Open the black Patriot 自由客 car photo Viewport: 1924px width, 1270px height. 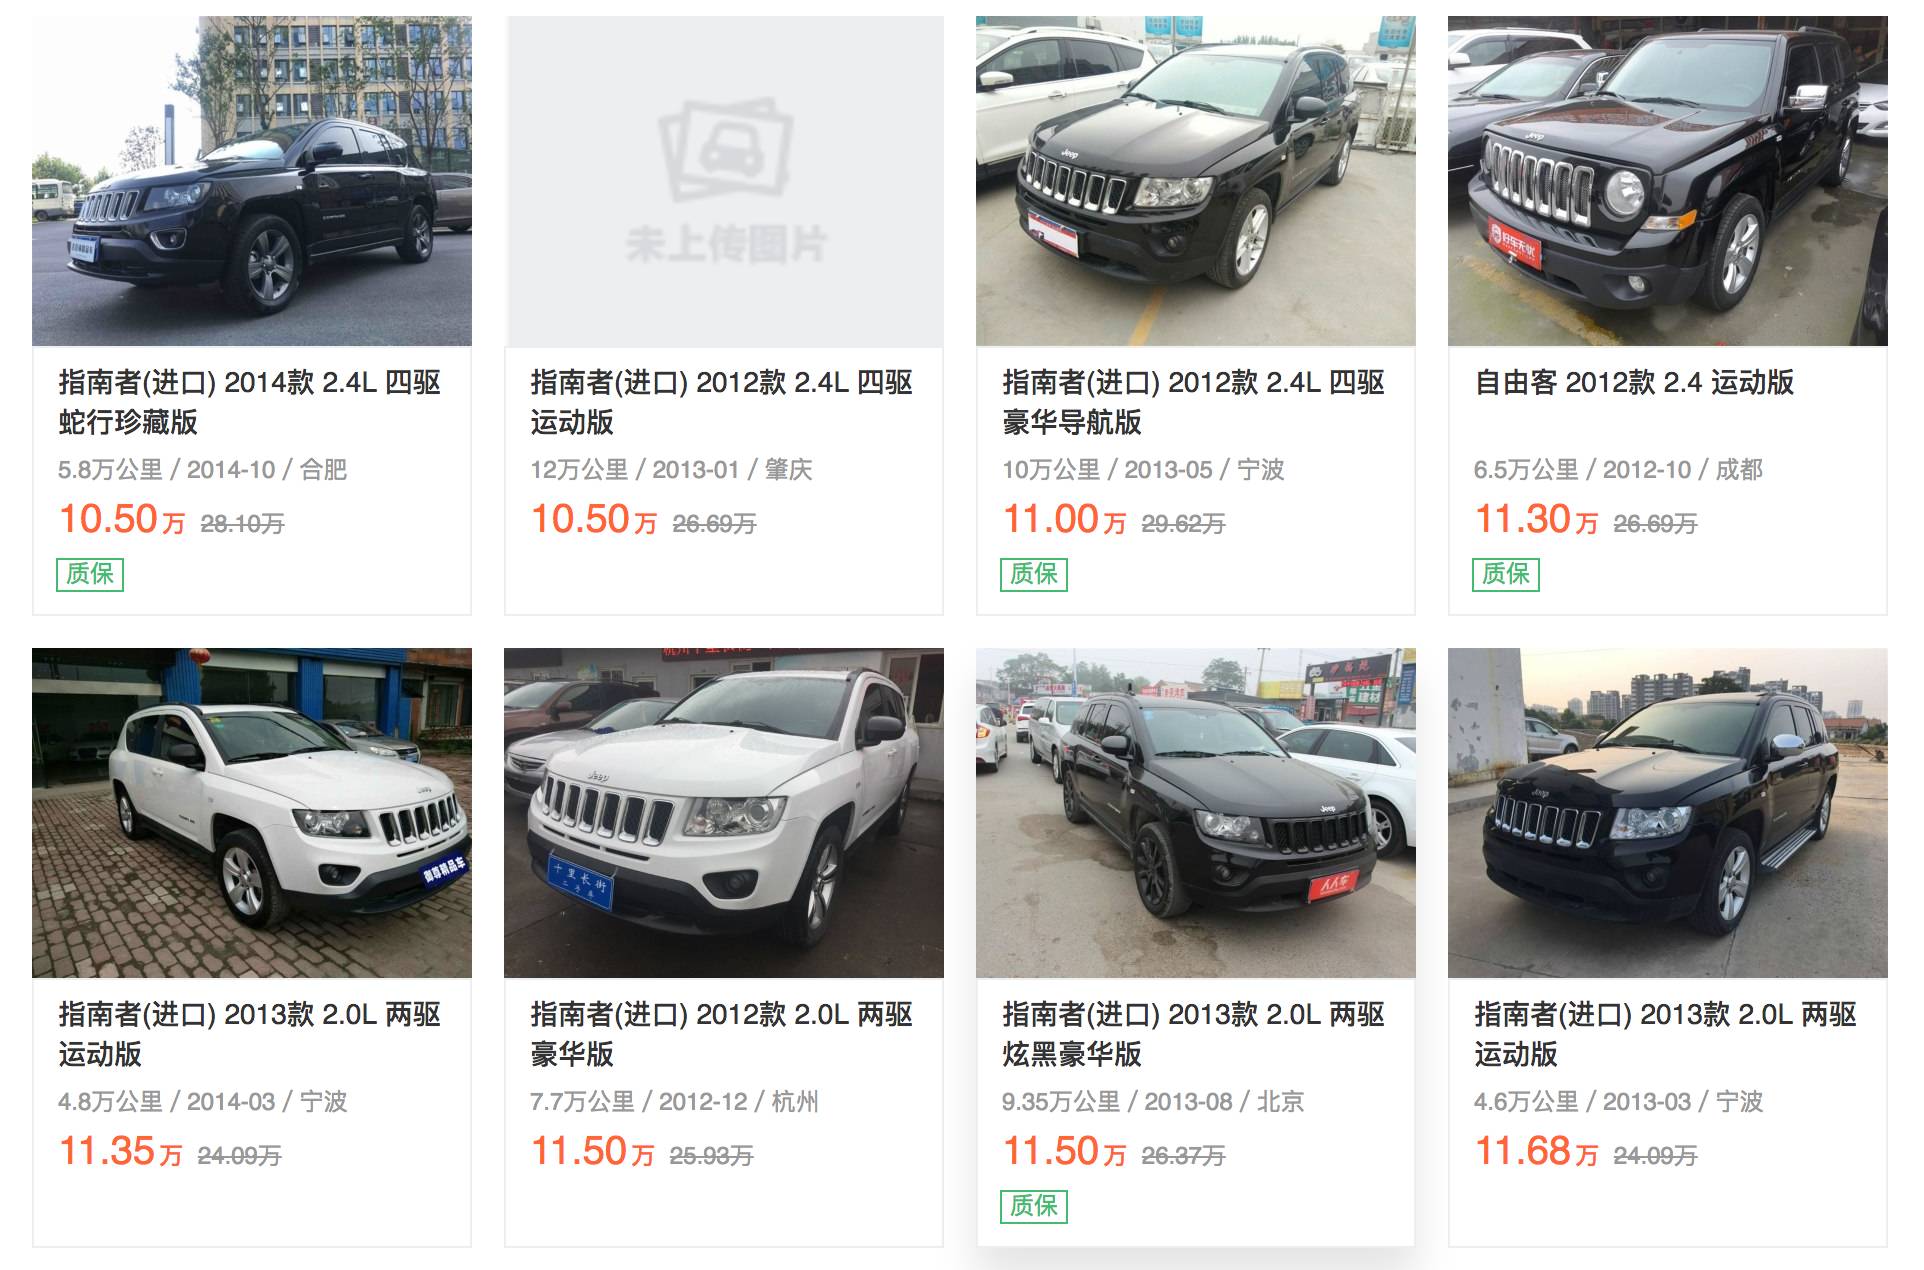pyautogui.click(x=1668, y=181)
